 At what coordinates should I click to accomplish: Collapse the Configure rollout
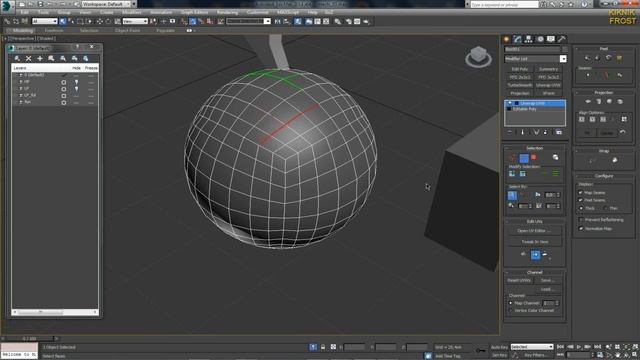click(x=603, y=176)
